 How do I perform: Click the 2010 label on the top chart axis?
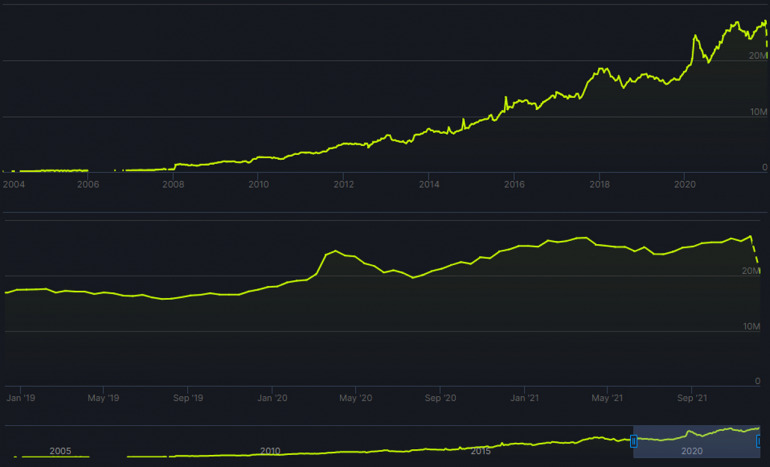[x=258, y=185]
